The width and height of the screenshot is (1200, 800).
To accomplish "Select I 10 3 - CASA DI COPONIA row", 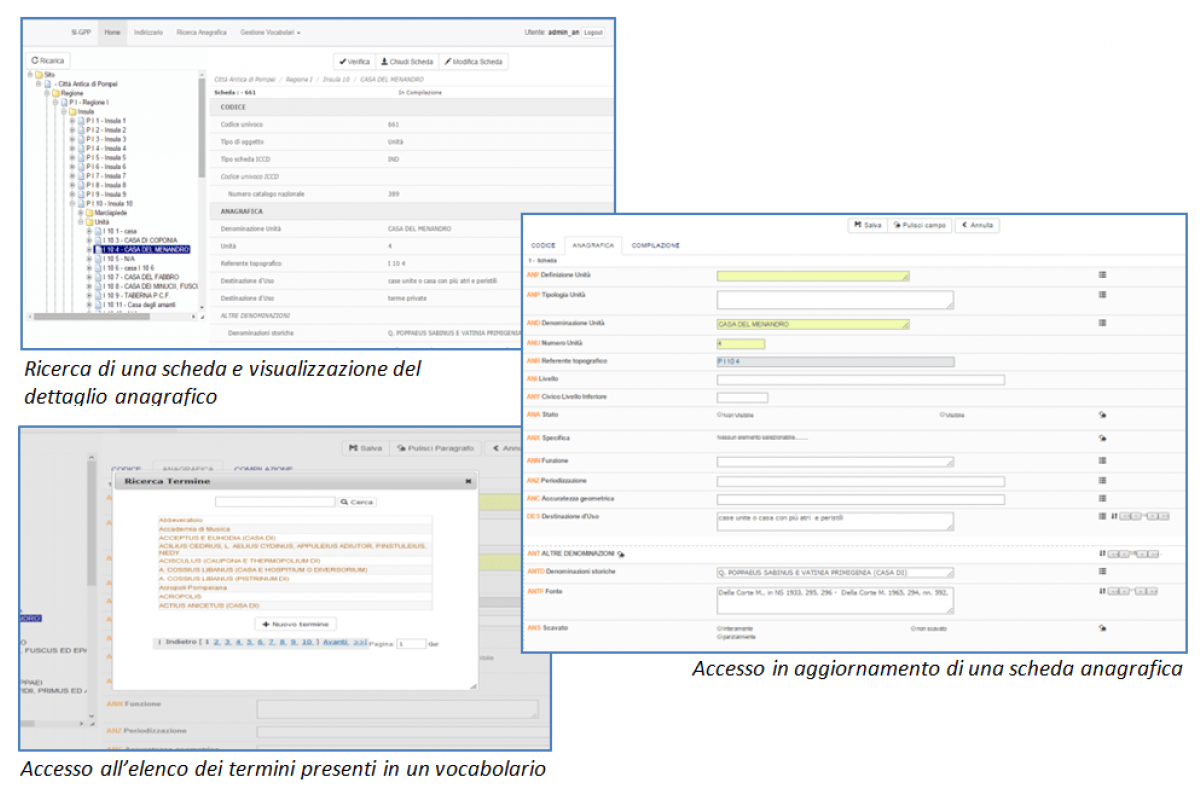I will click(x=139, y=240).
